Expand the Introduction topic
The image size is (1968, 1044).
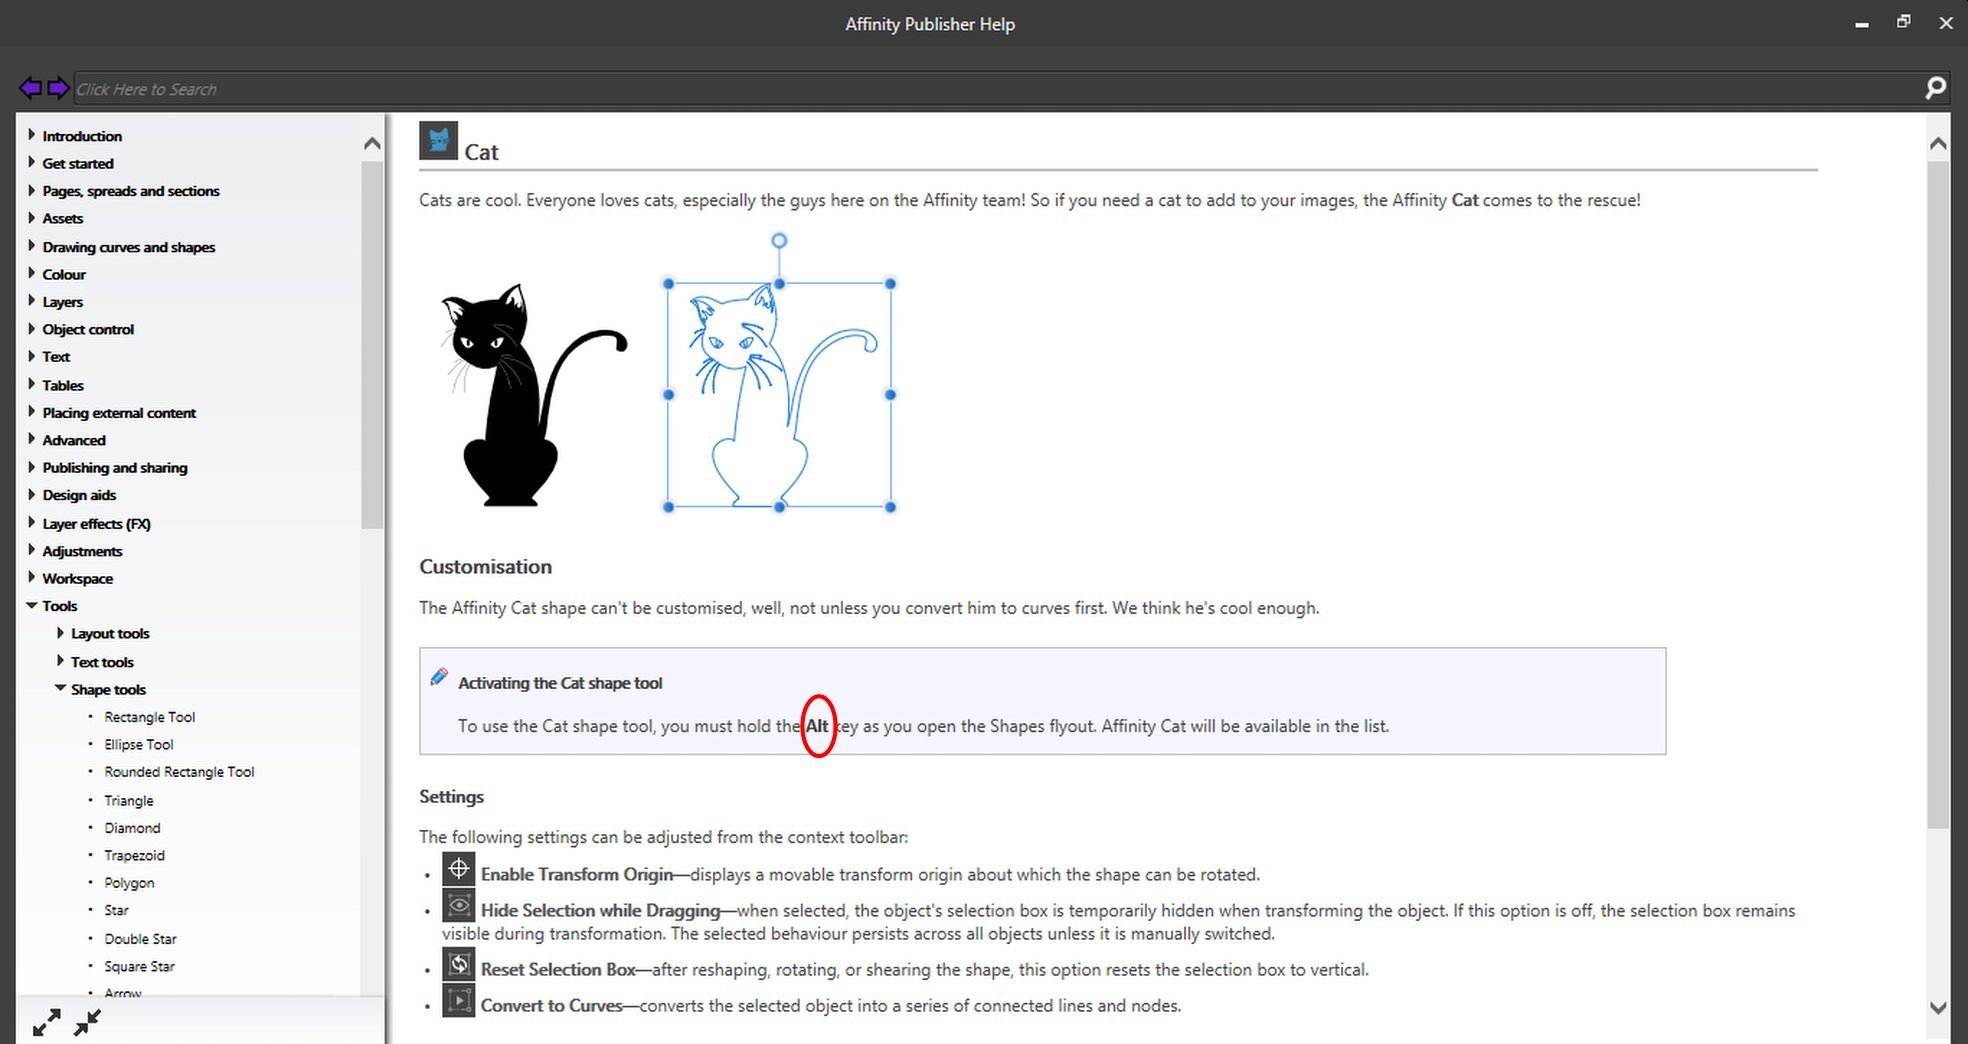coord(31,135)
